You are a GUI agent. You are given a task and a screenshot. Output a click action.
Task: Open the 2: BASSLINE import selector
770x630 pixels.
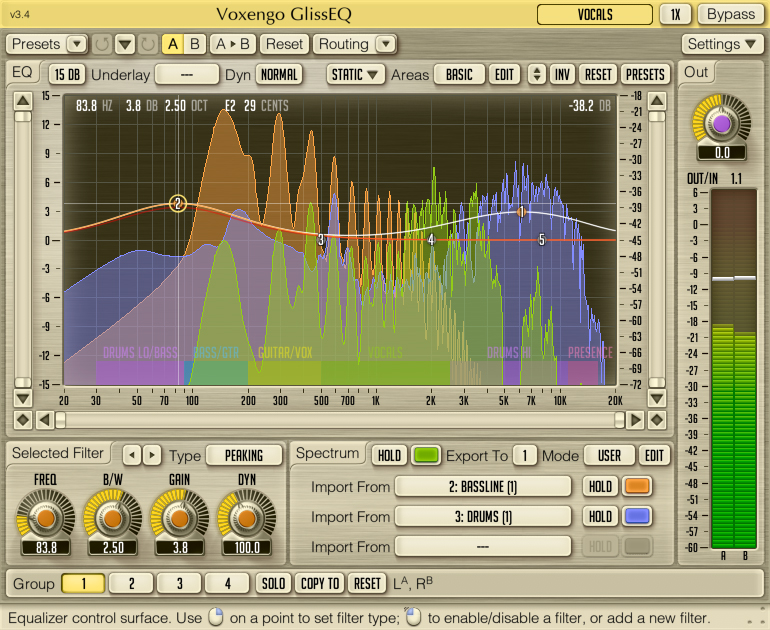[483, 487]
